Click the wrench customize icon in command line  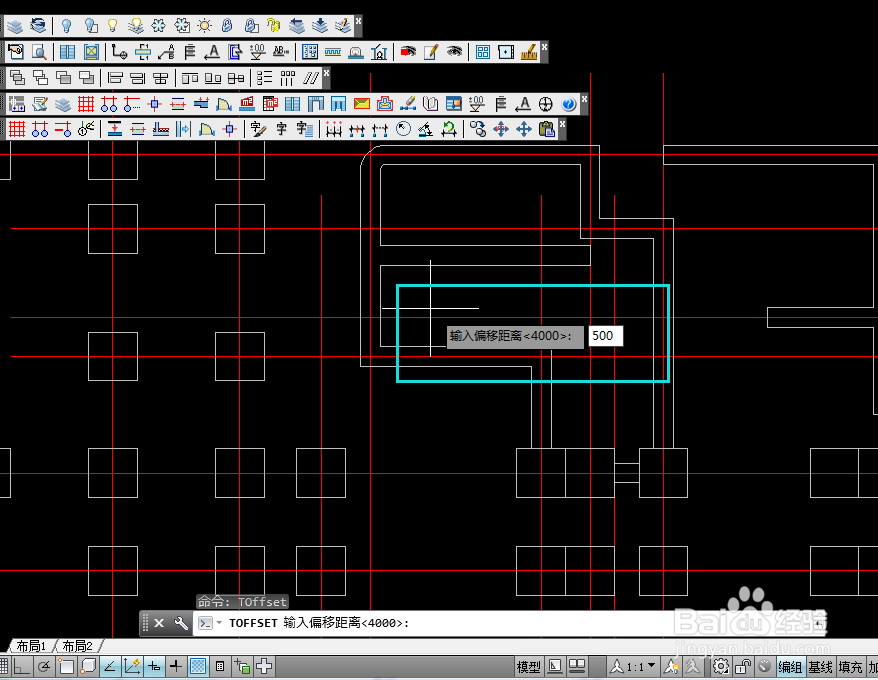point(181,623)
